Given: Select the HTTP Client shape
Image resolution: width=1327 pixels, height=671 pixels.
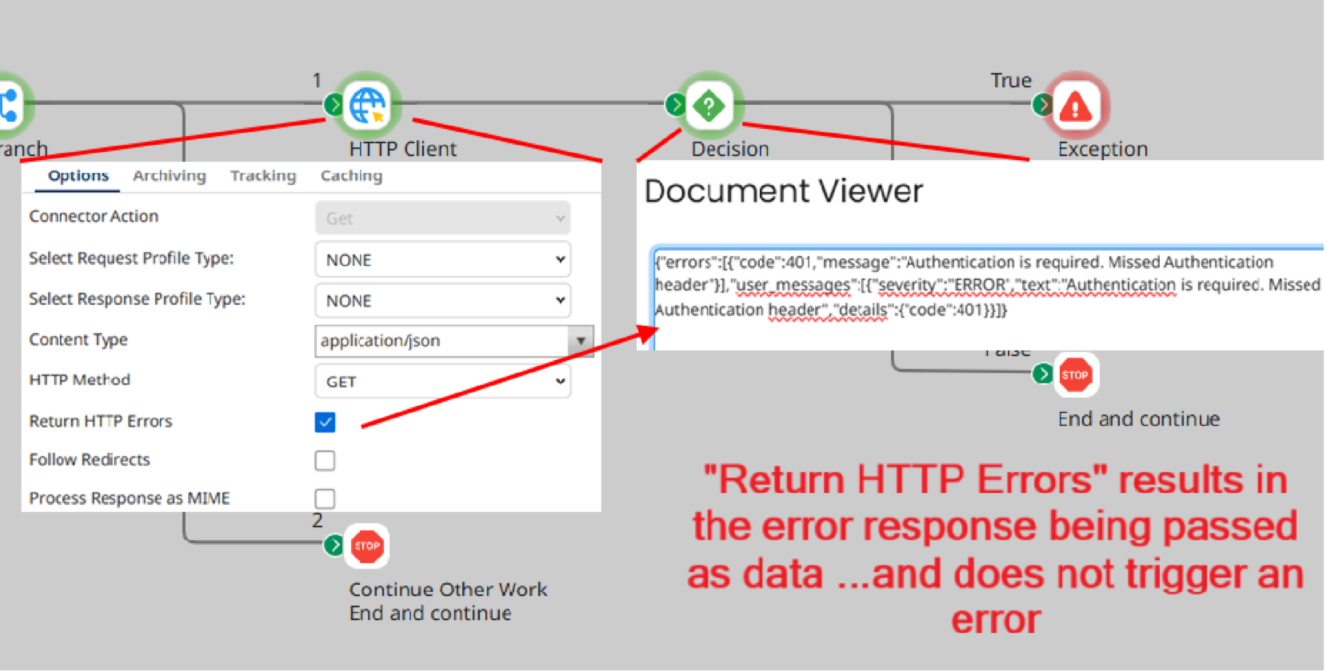Looking at the screenshot, I should pyautogui.click(x=367, y=103).
